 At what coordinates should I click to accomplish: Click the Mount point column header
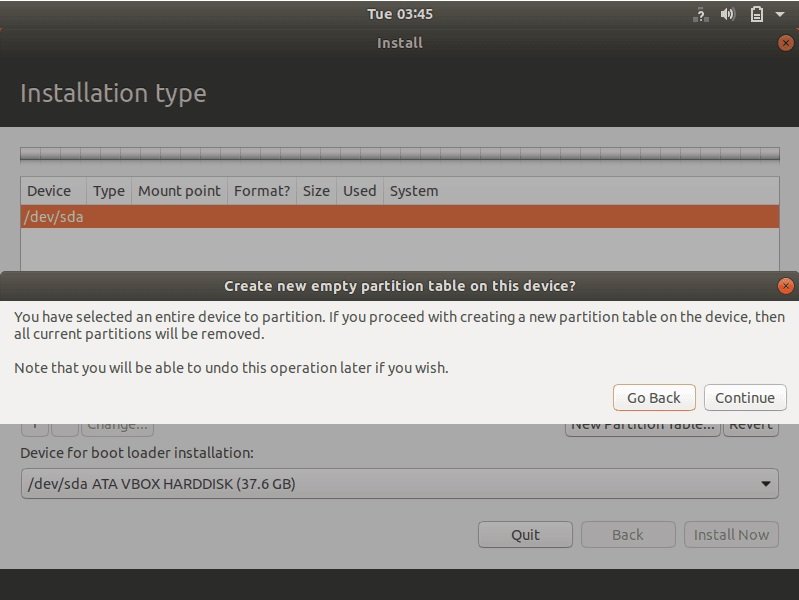[179, 191]
